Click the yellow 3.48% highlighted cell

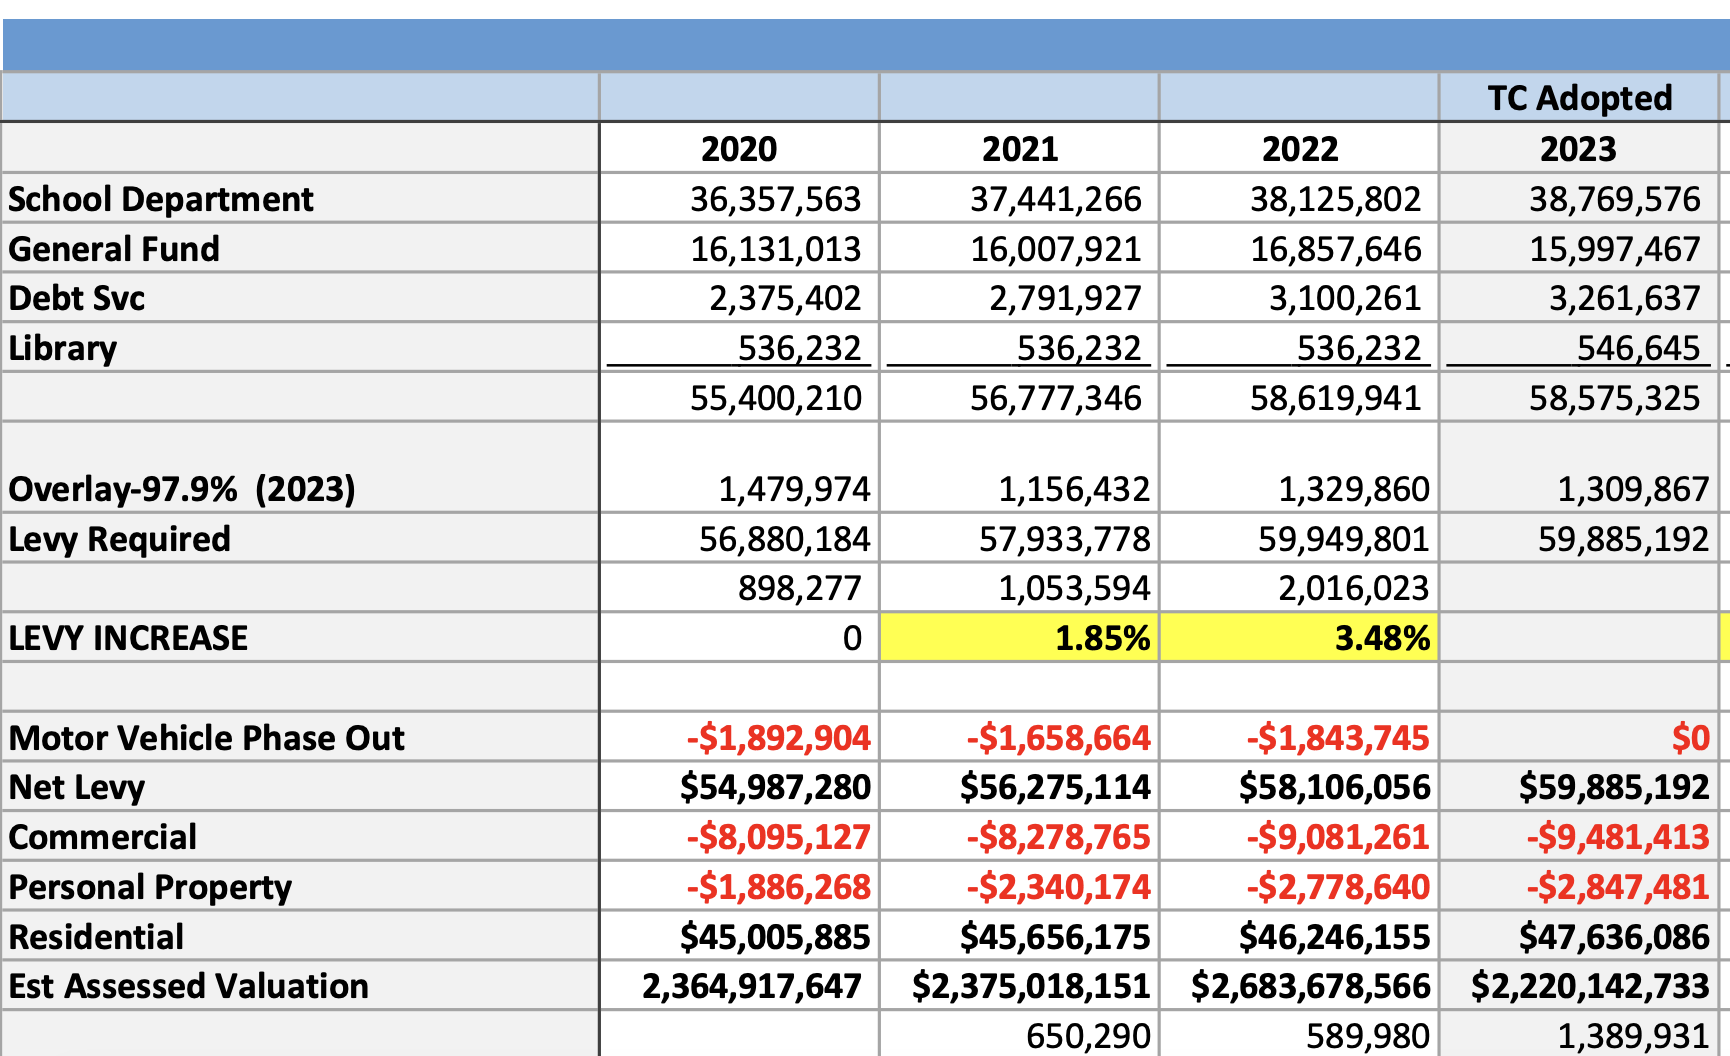[1299, 638]
